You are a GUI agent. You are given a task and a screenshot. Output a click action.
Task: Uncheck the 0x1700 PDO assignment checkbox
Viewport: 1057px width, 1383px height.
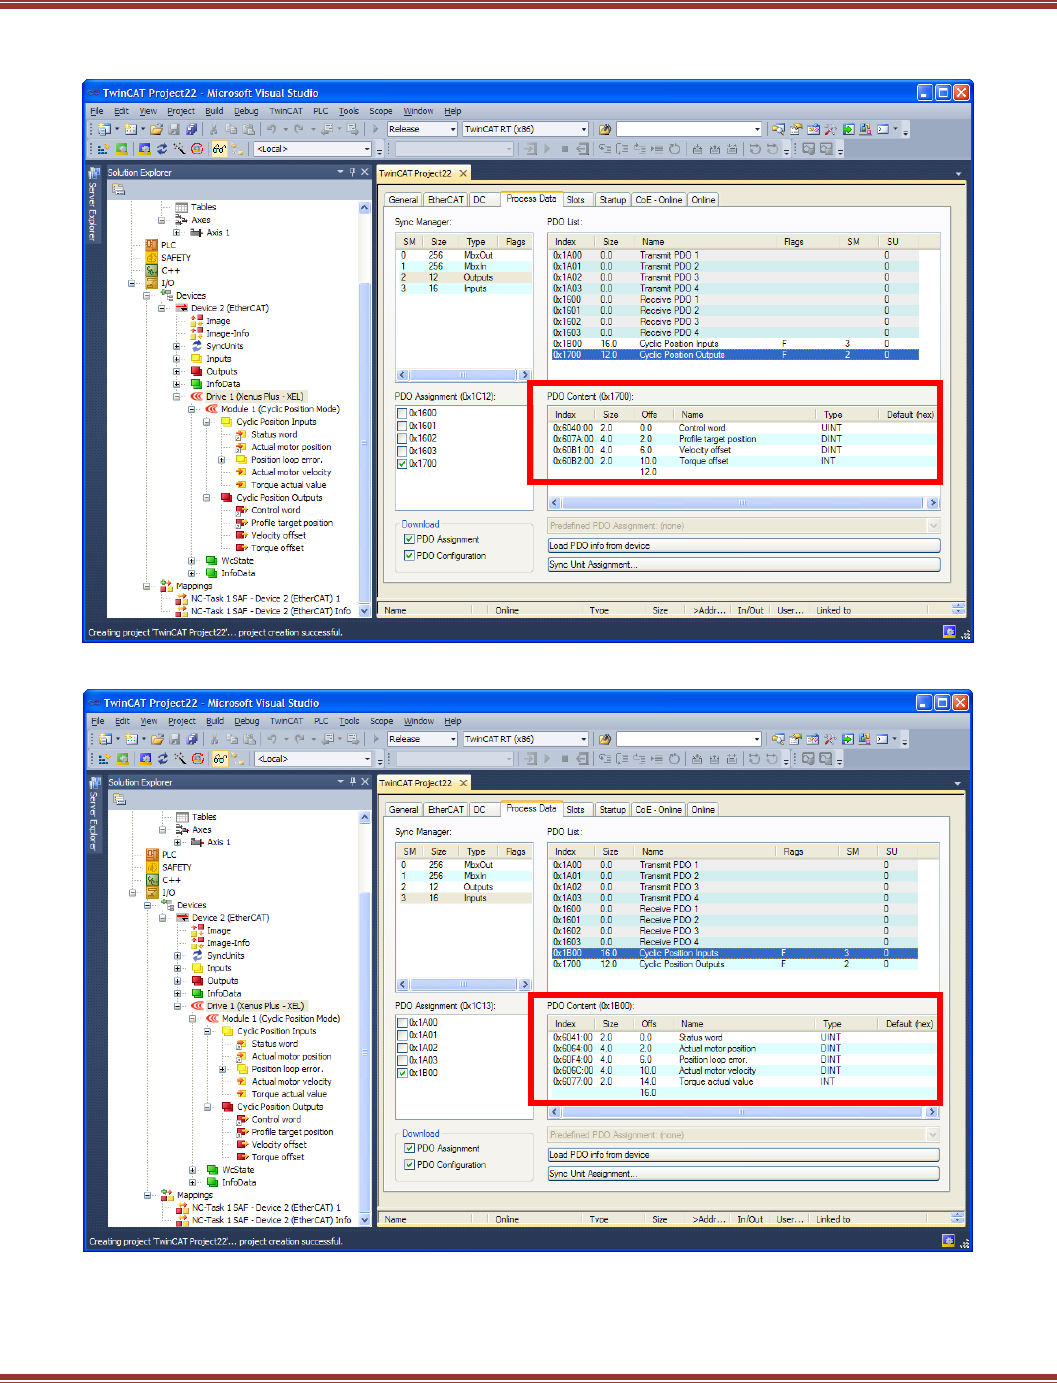click(402, 463)
